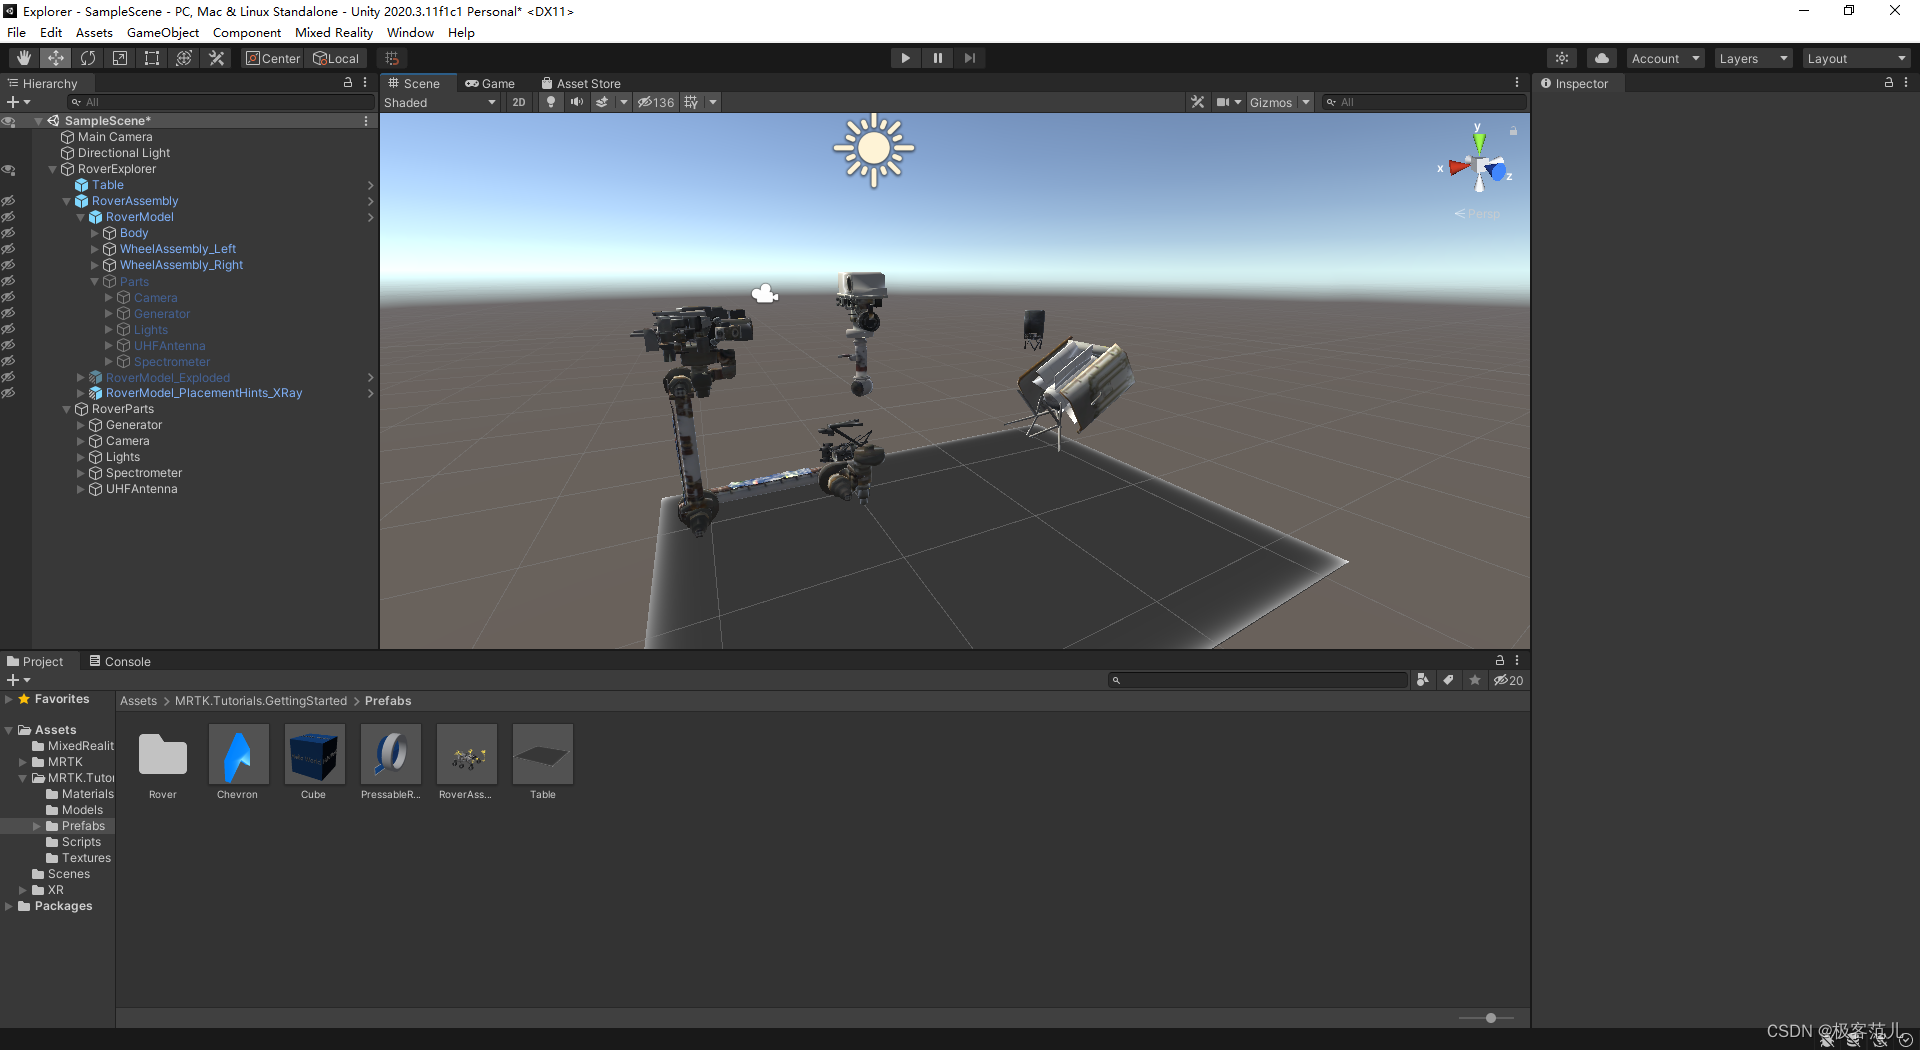Open the GameObject menu

click(x=163, y=32)
